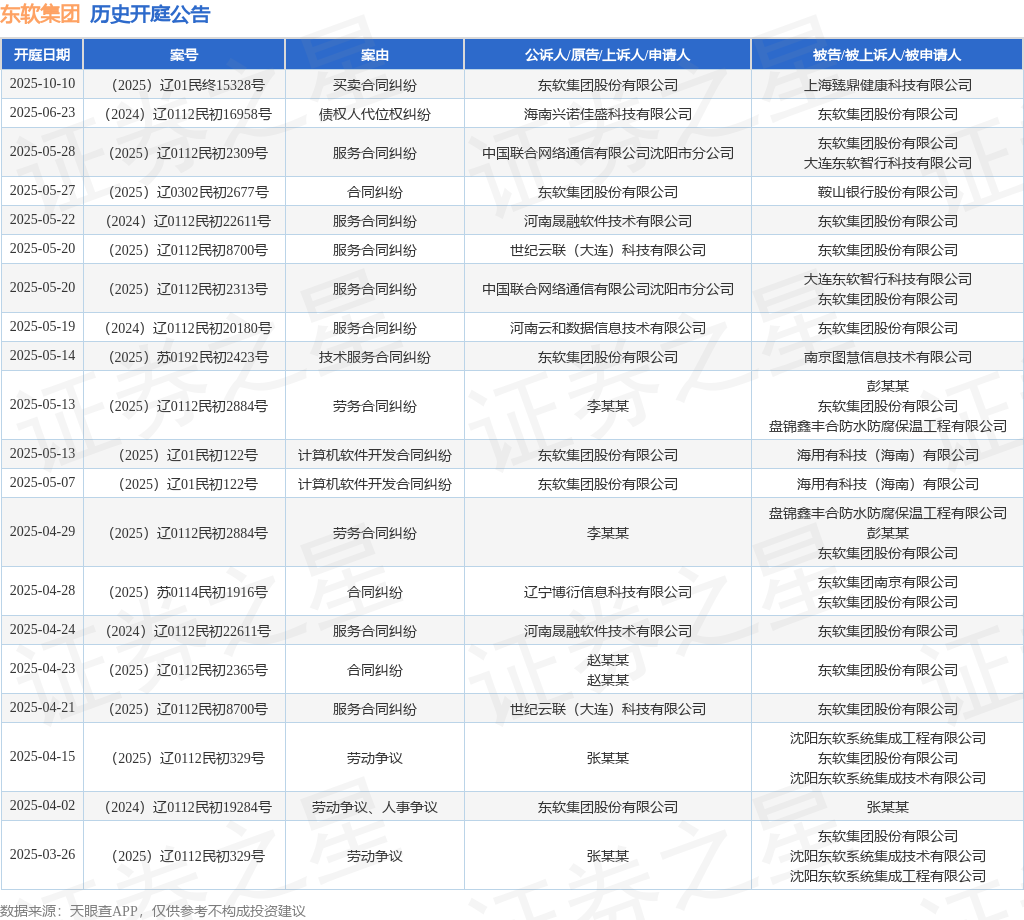Select date cell 2025-05-27
Image resolution: width=1024 pixels, height=920 pixels.
click(x=42, y=191)
